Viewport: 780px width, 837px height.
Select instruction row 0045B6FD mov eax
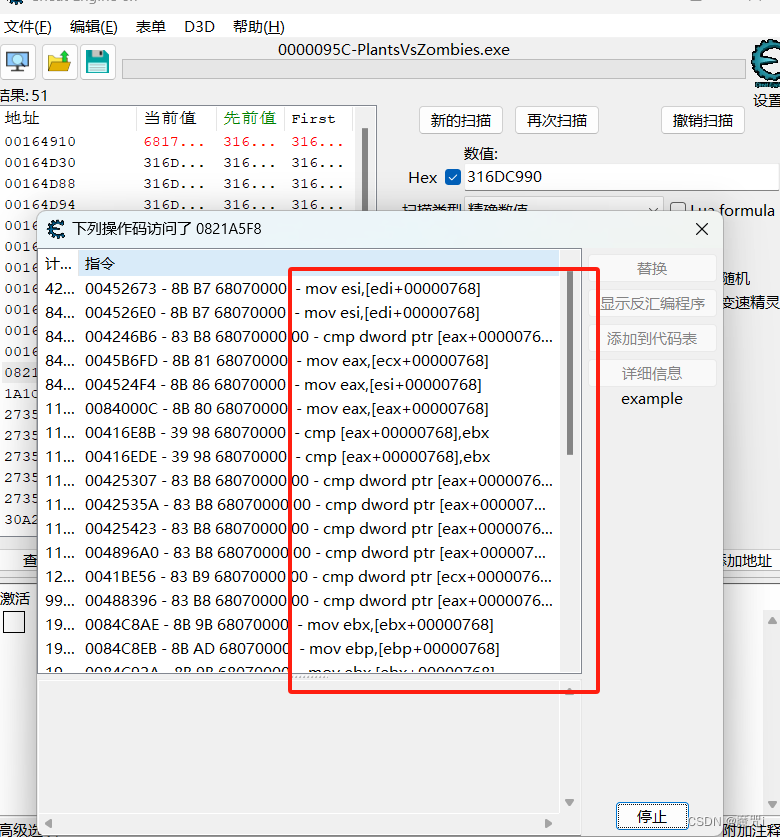(300, 361)
